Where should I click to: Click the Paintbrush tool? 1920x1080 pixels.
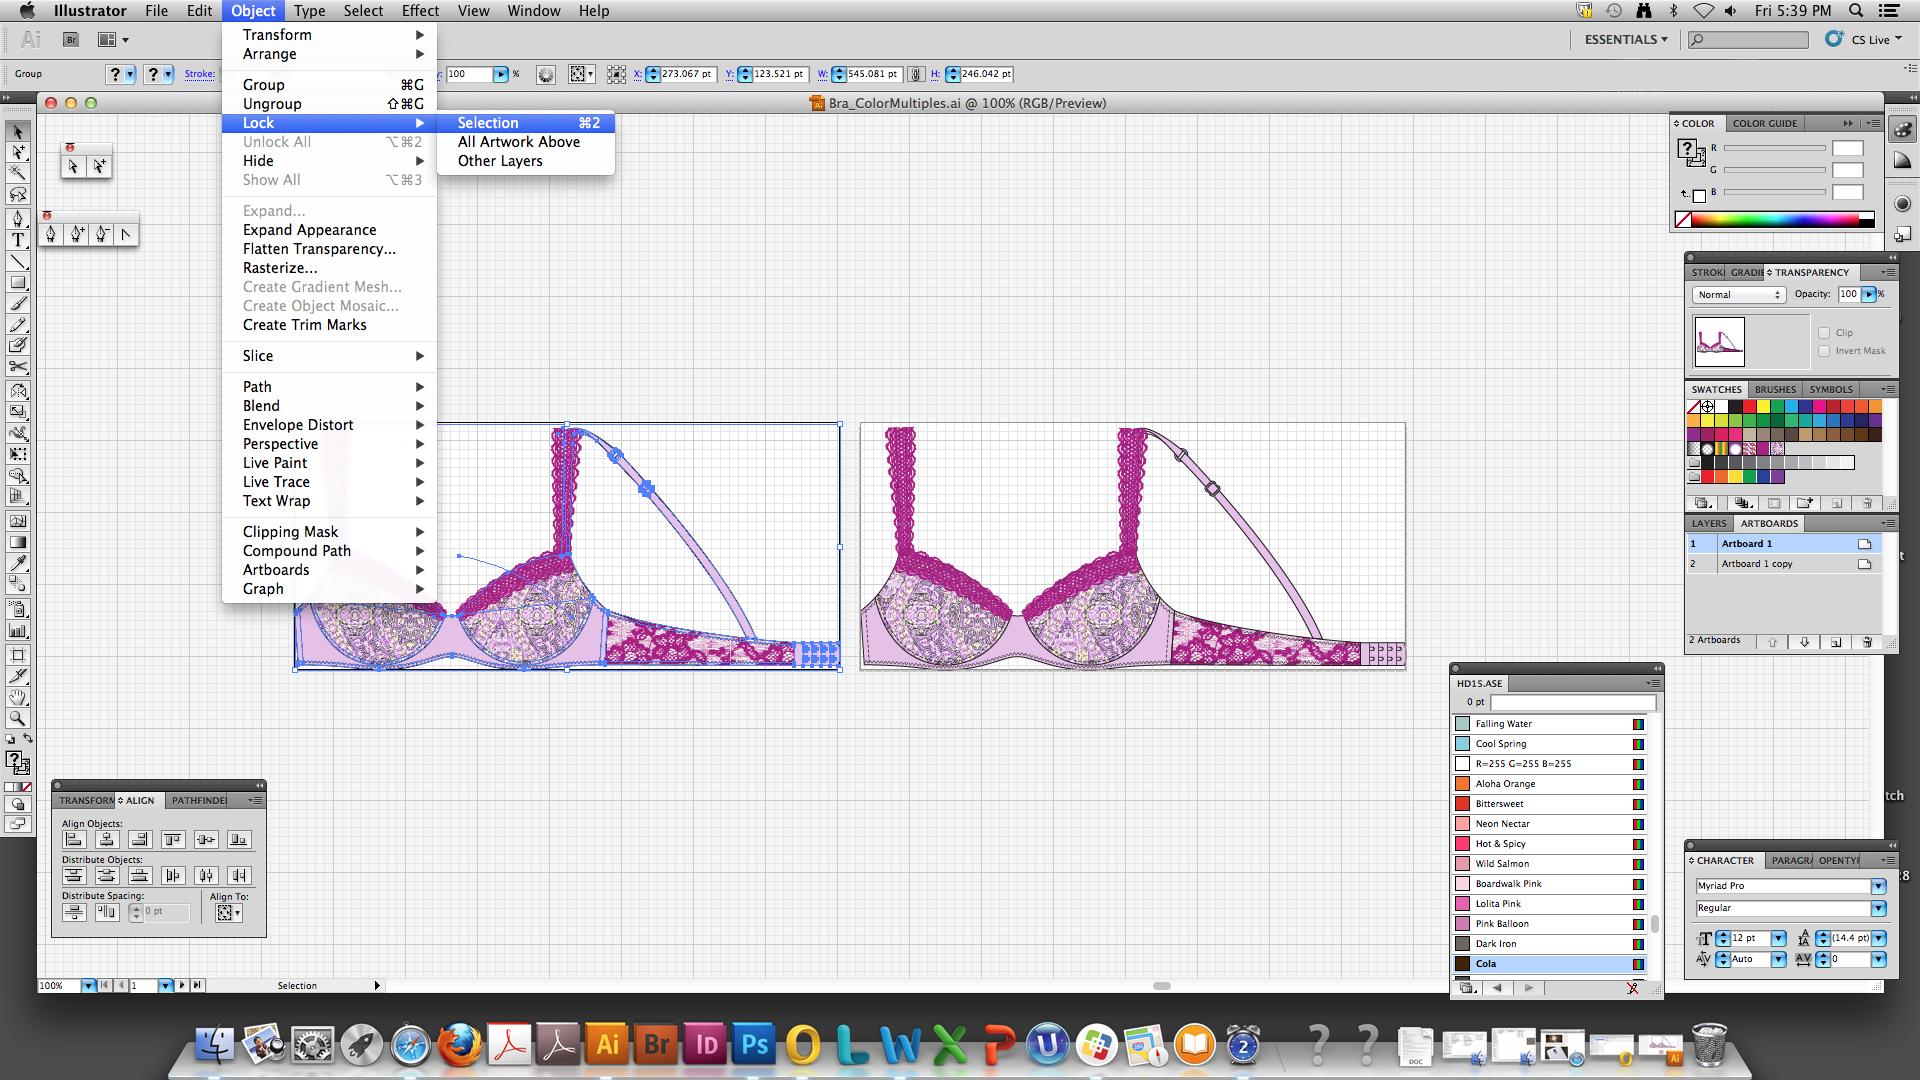pyautogui.click(x=17, y=304)
